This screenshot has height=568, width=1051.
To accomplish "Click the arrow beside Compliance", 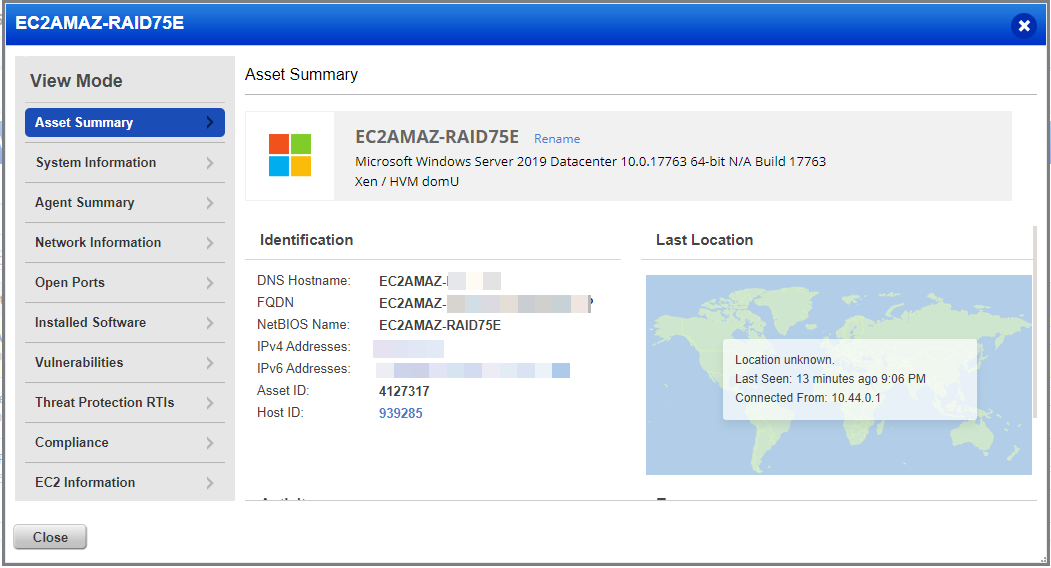I will pos(210,443).
